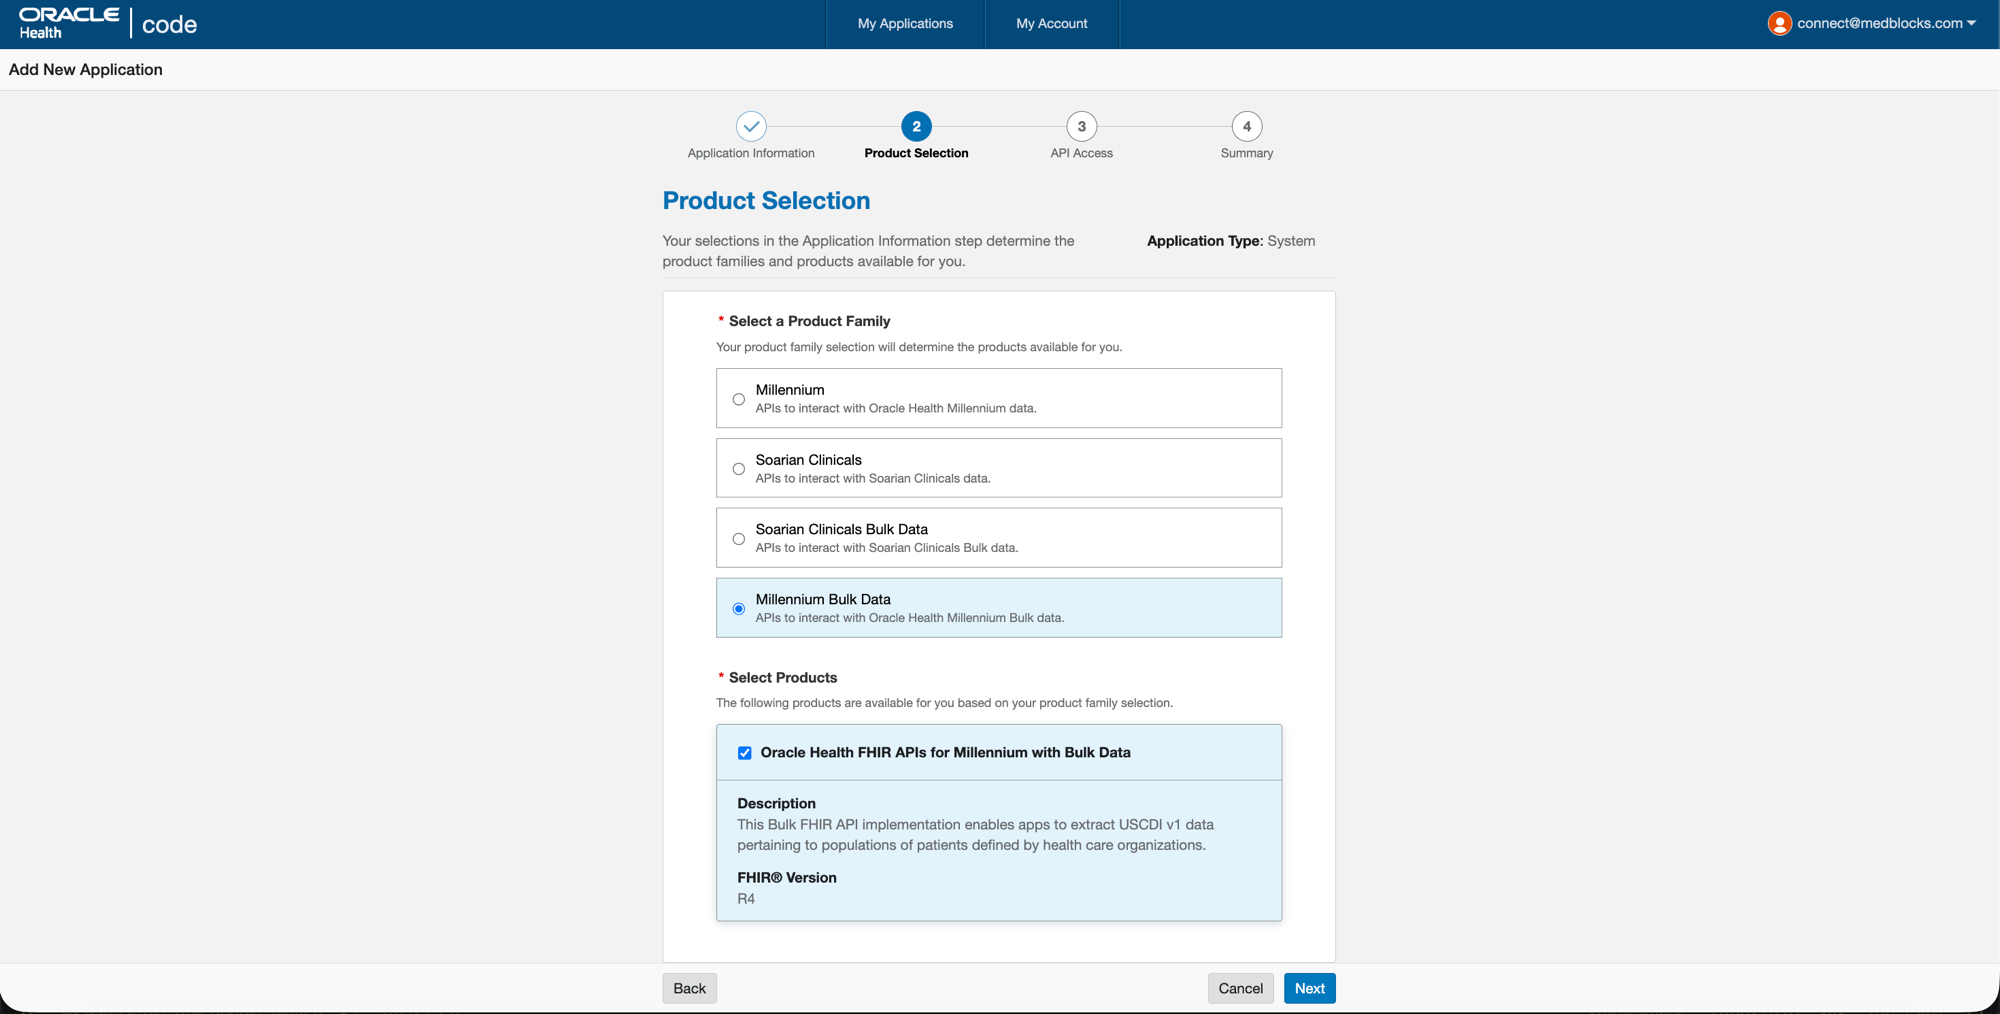Click the 'R4' version value
Viewport: 2000px width, 1014px height.
746,899
